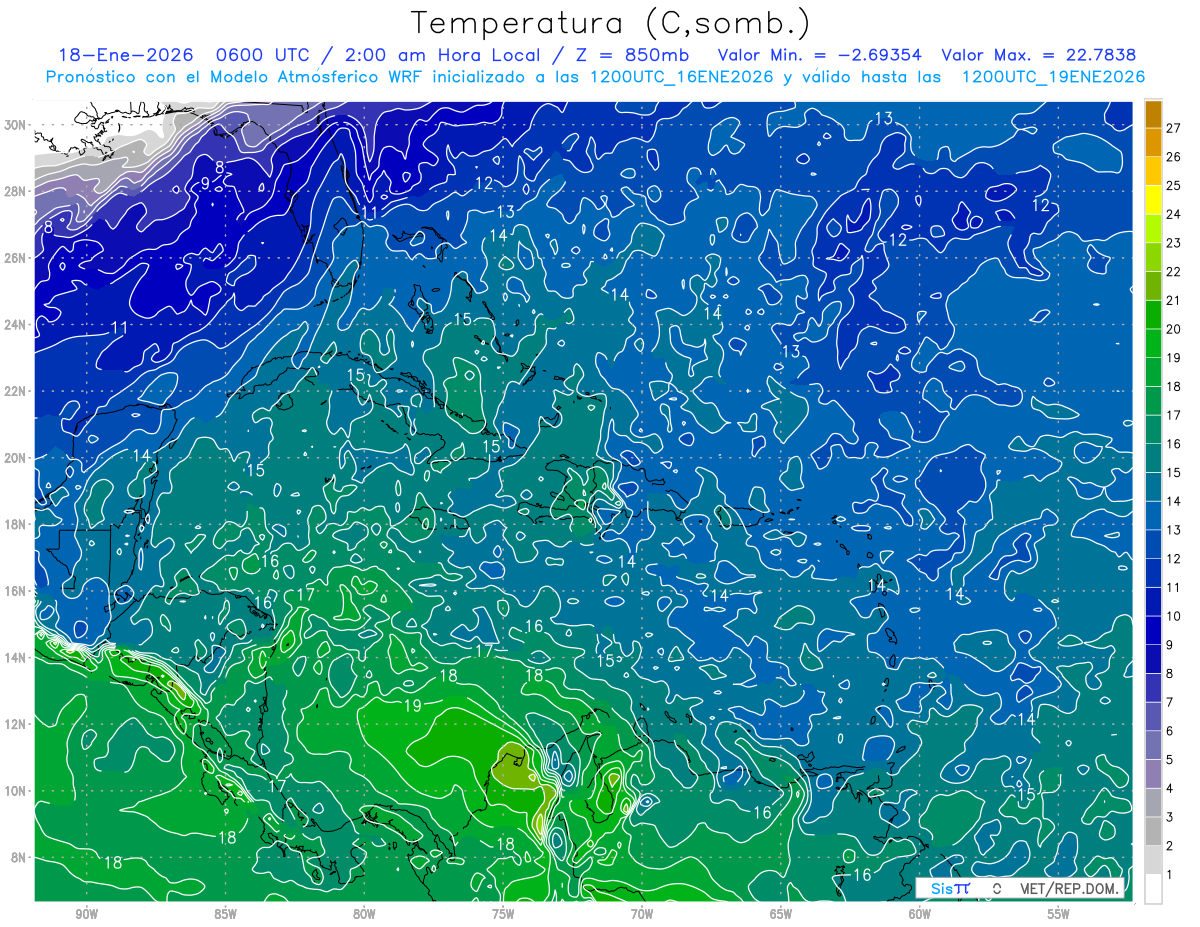The image size is (1200, 927).
Task: Click initialization time "1200UTC_16ENE2026"
Action: point(683,77)
